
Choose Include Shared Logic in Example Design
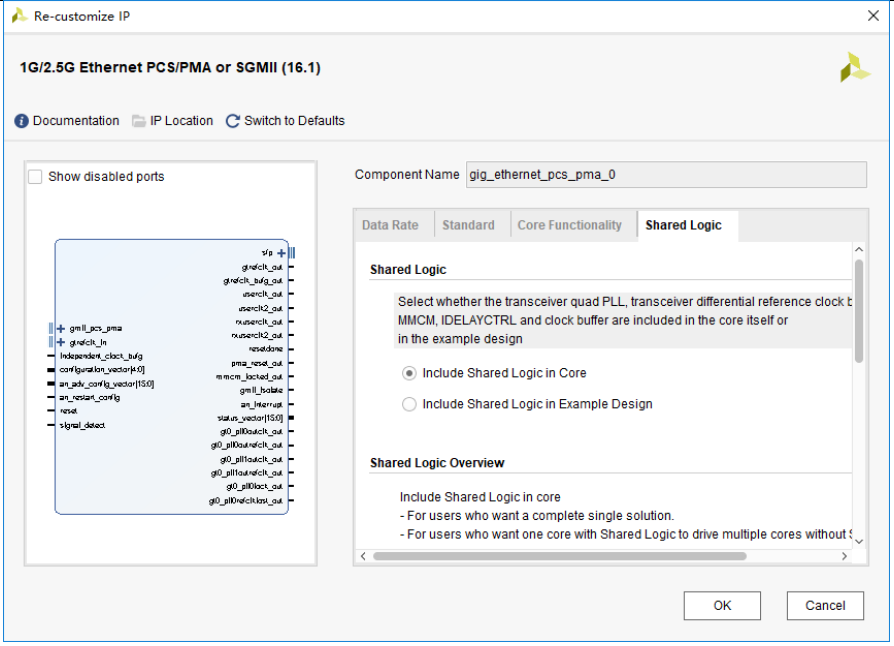tap(408, 404)
